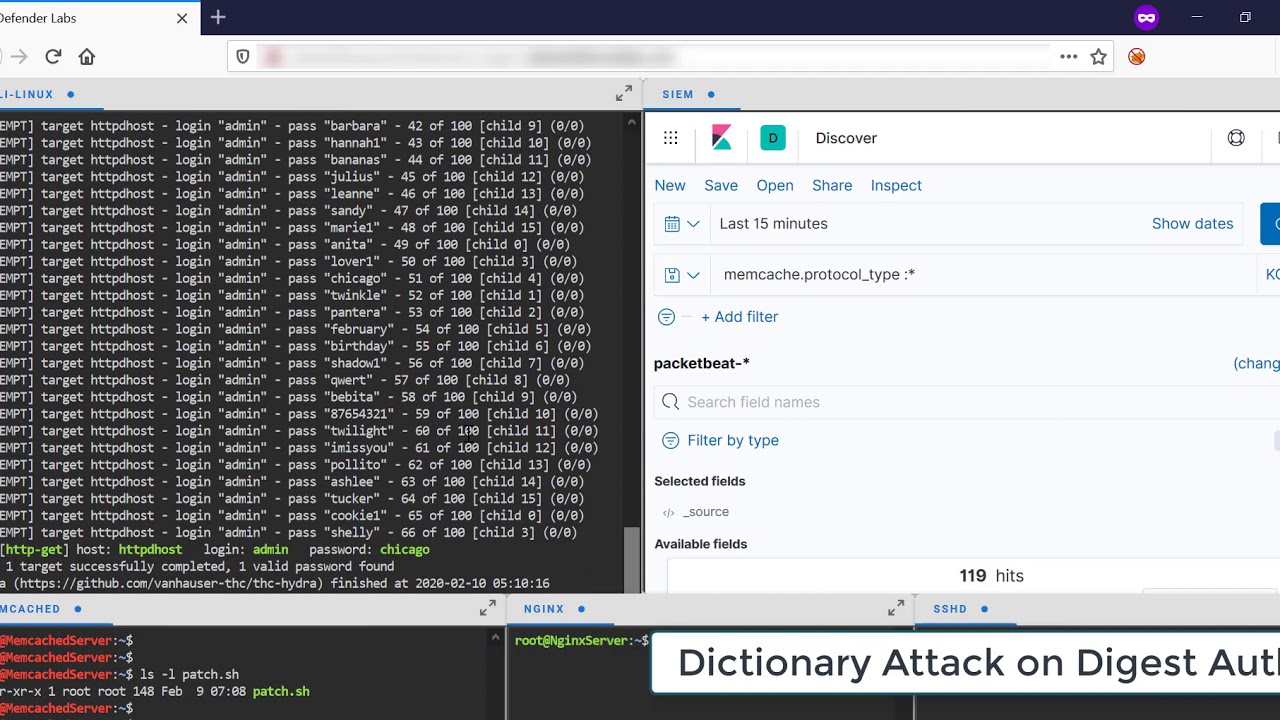Screen dimensions: 1280x720
Task: Click Add filter link
Action: (x=739, y=317)
